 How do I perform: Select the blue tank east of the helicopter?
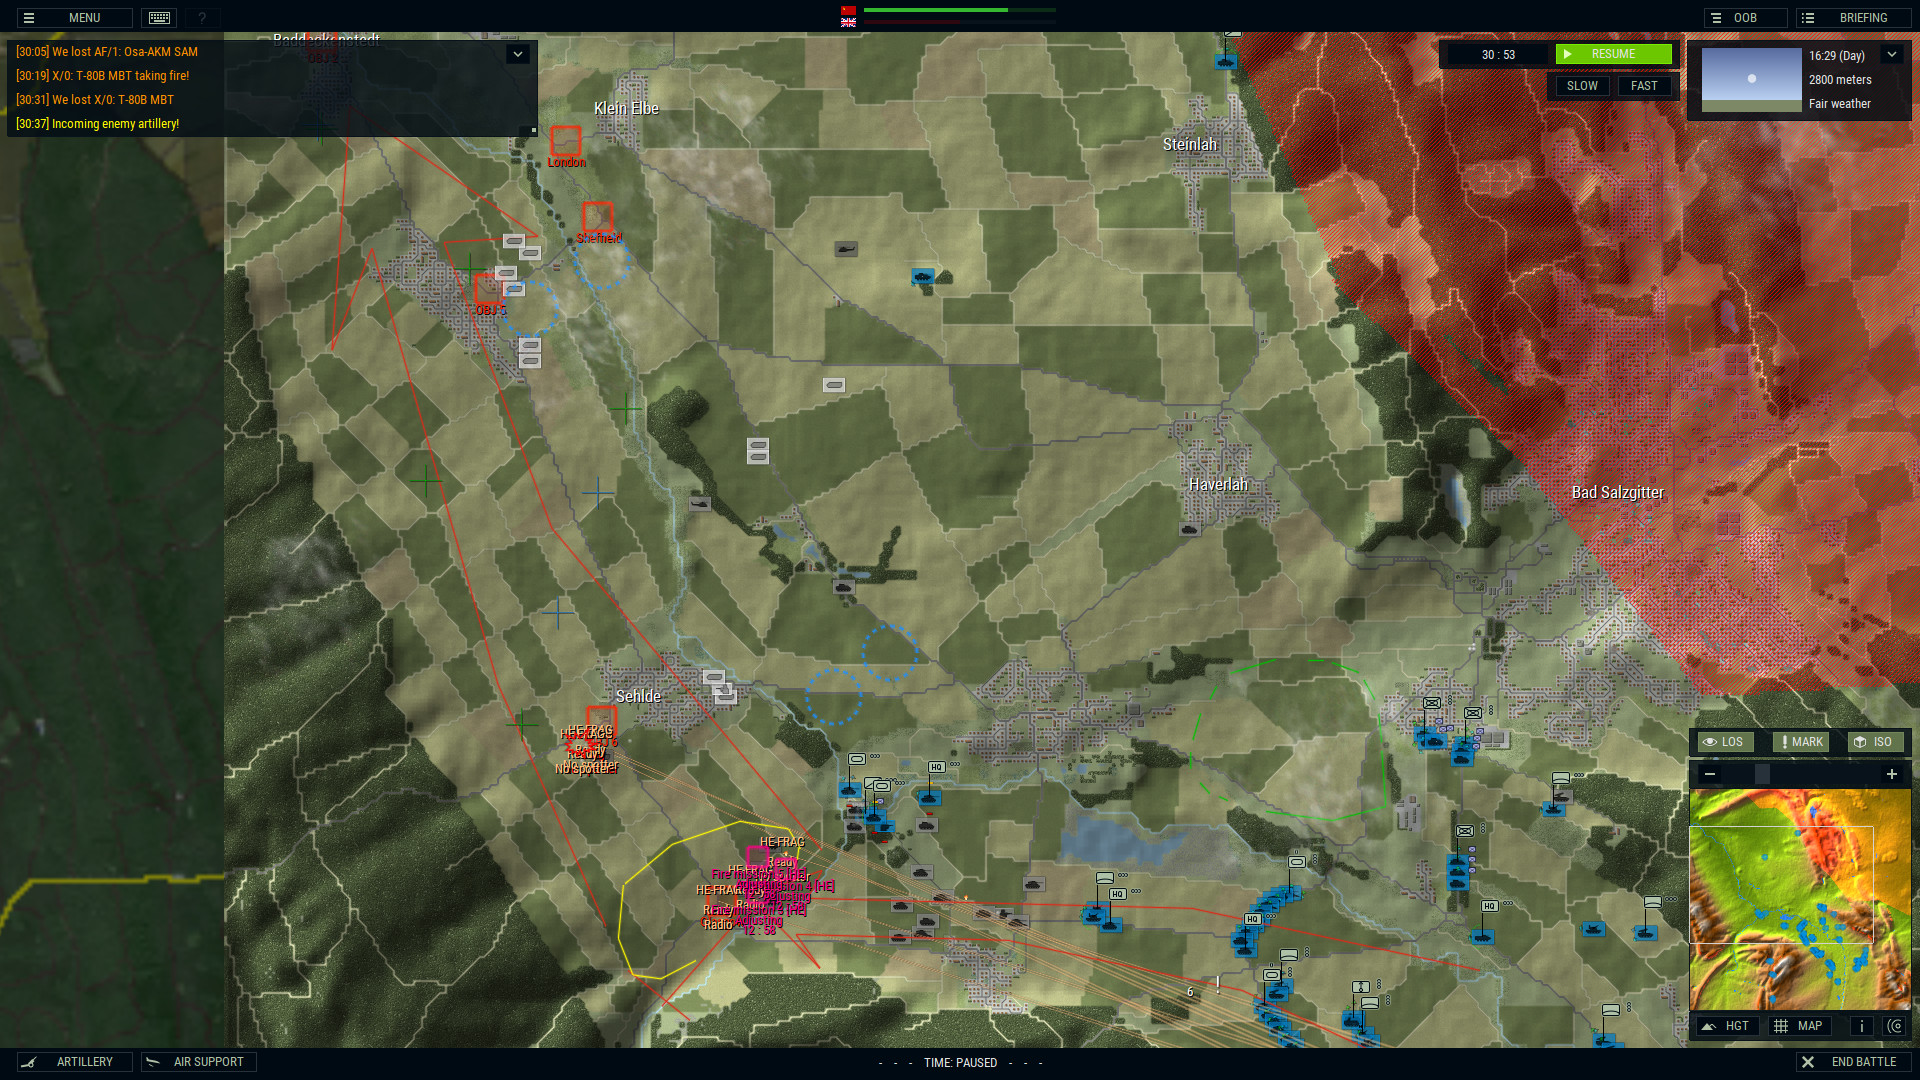tap(922, 276)
